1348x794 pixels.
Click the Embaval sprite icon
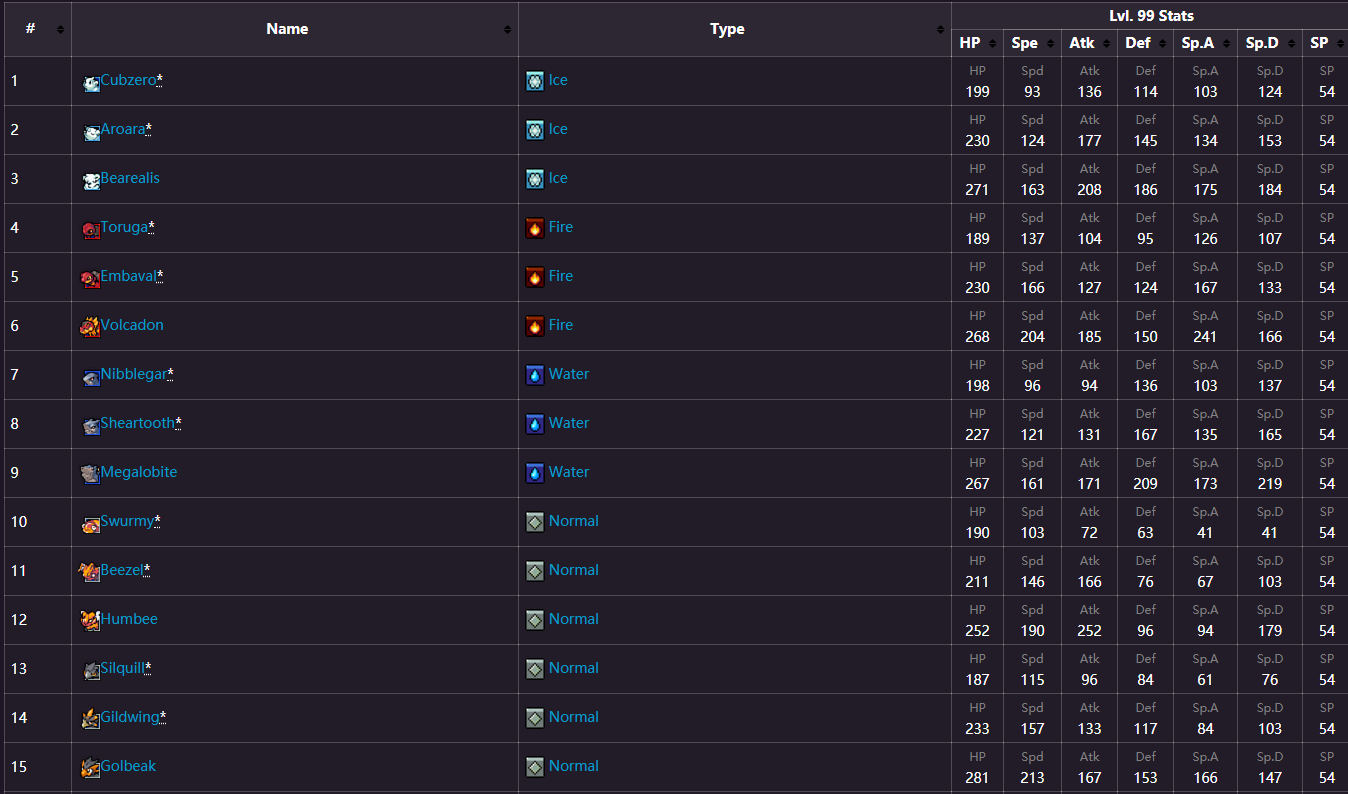[x=90, y=278]
